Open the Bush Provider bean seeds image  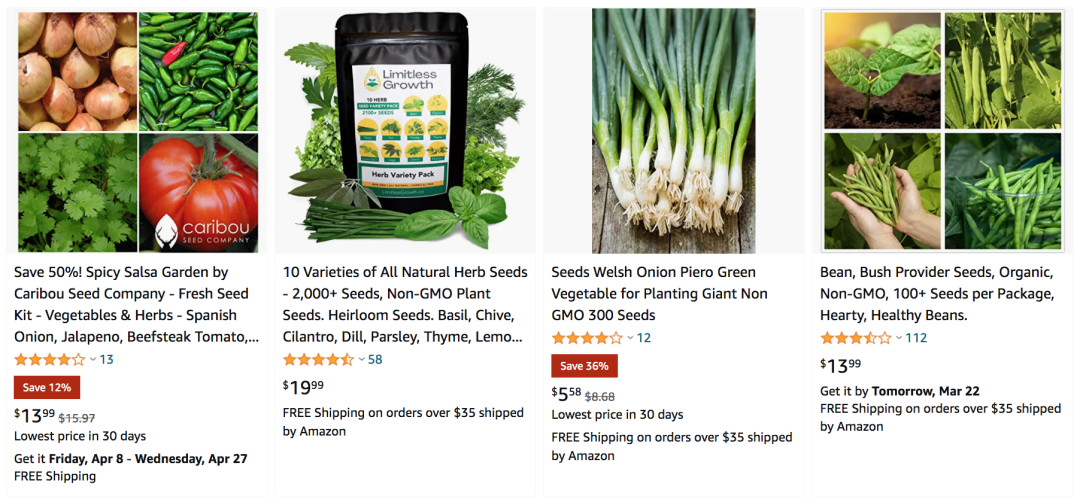pyautogui.click(x=942, y=131)
